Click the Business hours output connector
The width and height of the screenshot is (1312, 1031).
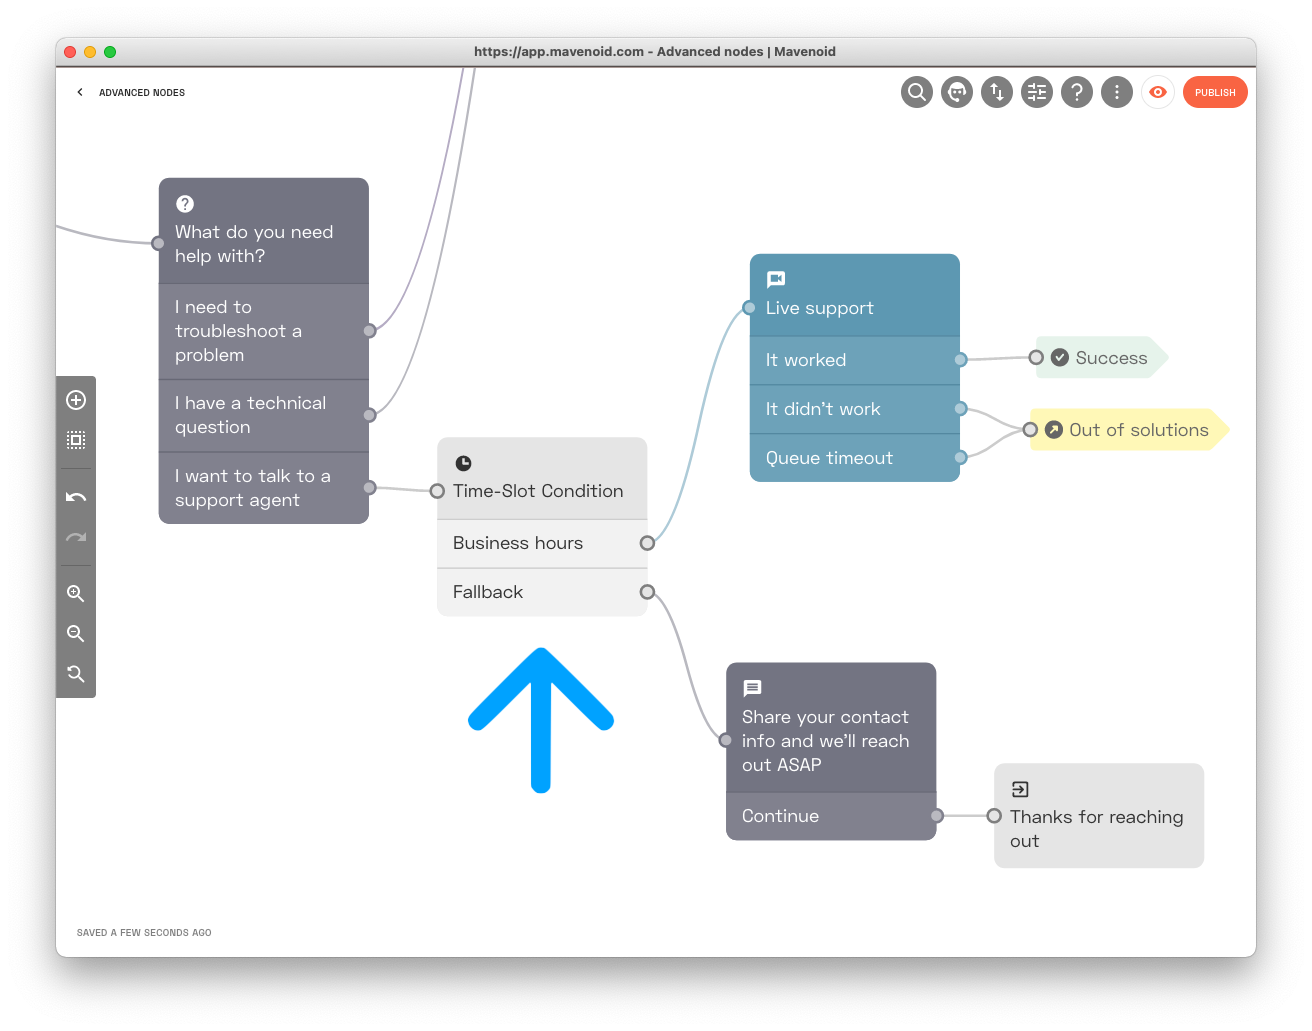(x=647, y=543)
